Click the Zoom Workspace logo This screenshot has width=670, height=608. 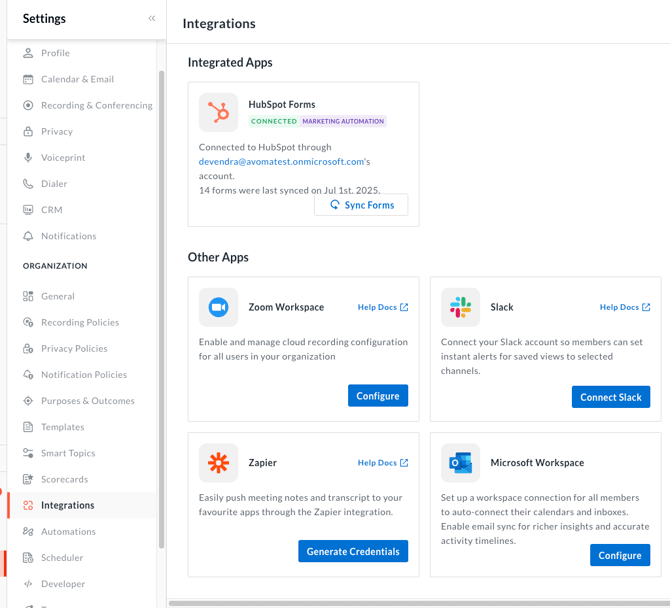[x=218, y=307]
